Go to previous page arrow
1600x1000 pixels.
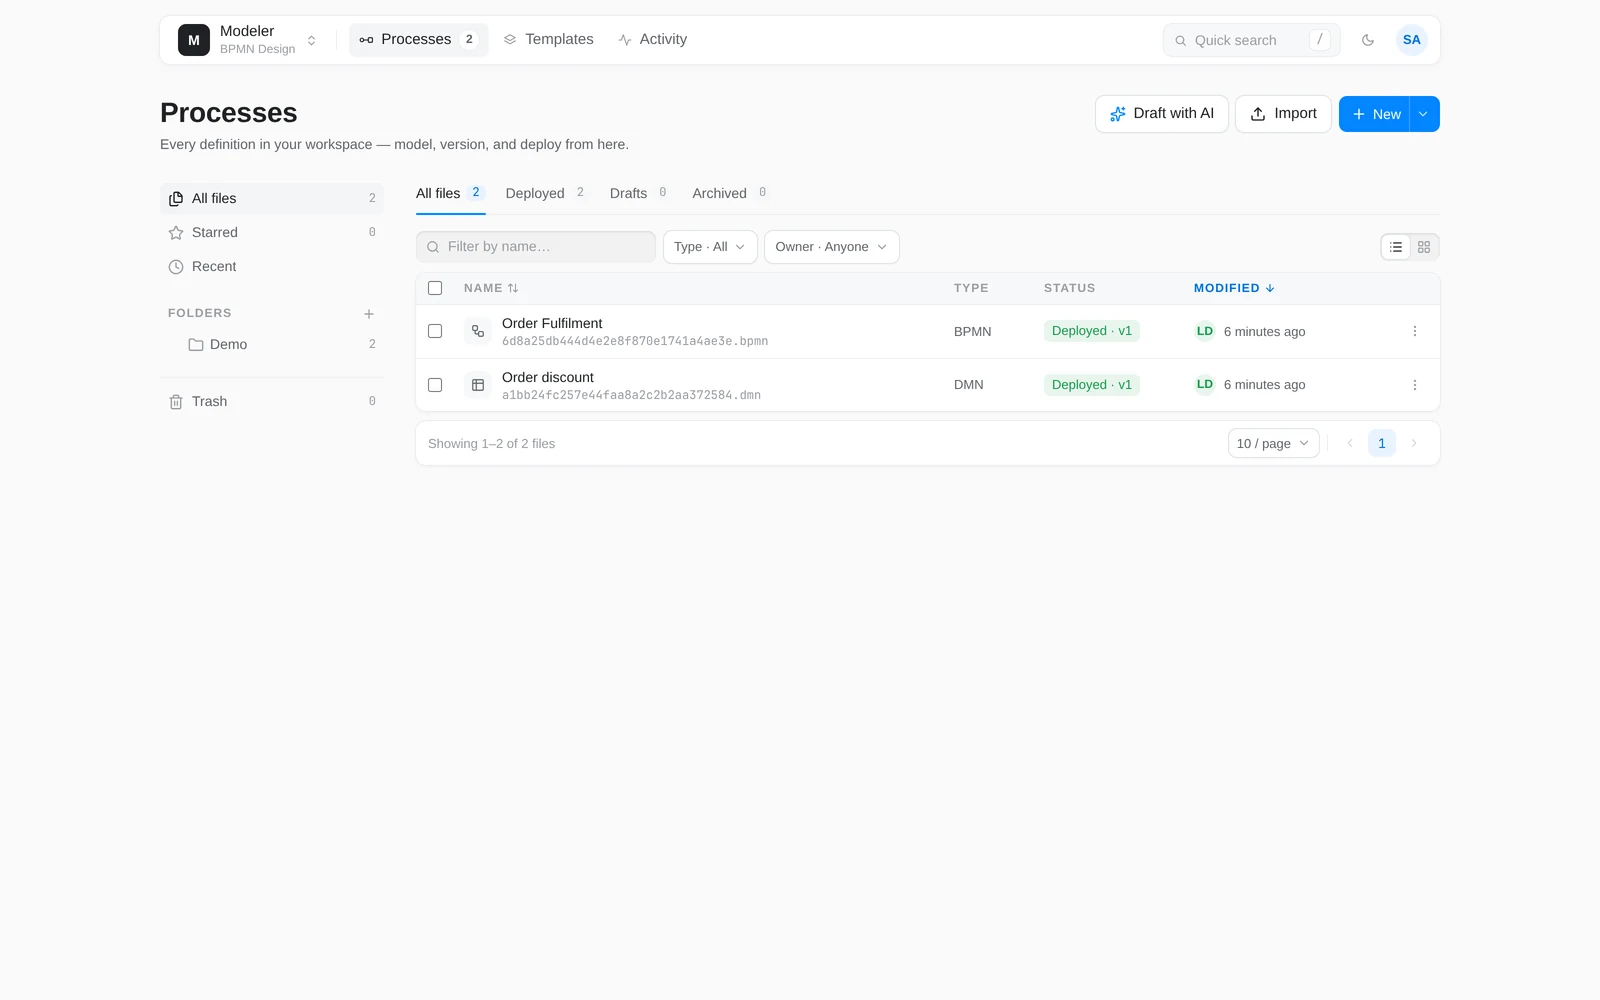[x=1350, y=443]
